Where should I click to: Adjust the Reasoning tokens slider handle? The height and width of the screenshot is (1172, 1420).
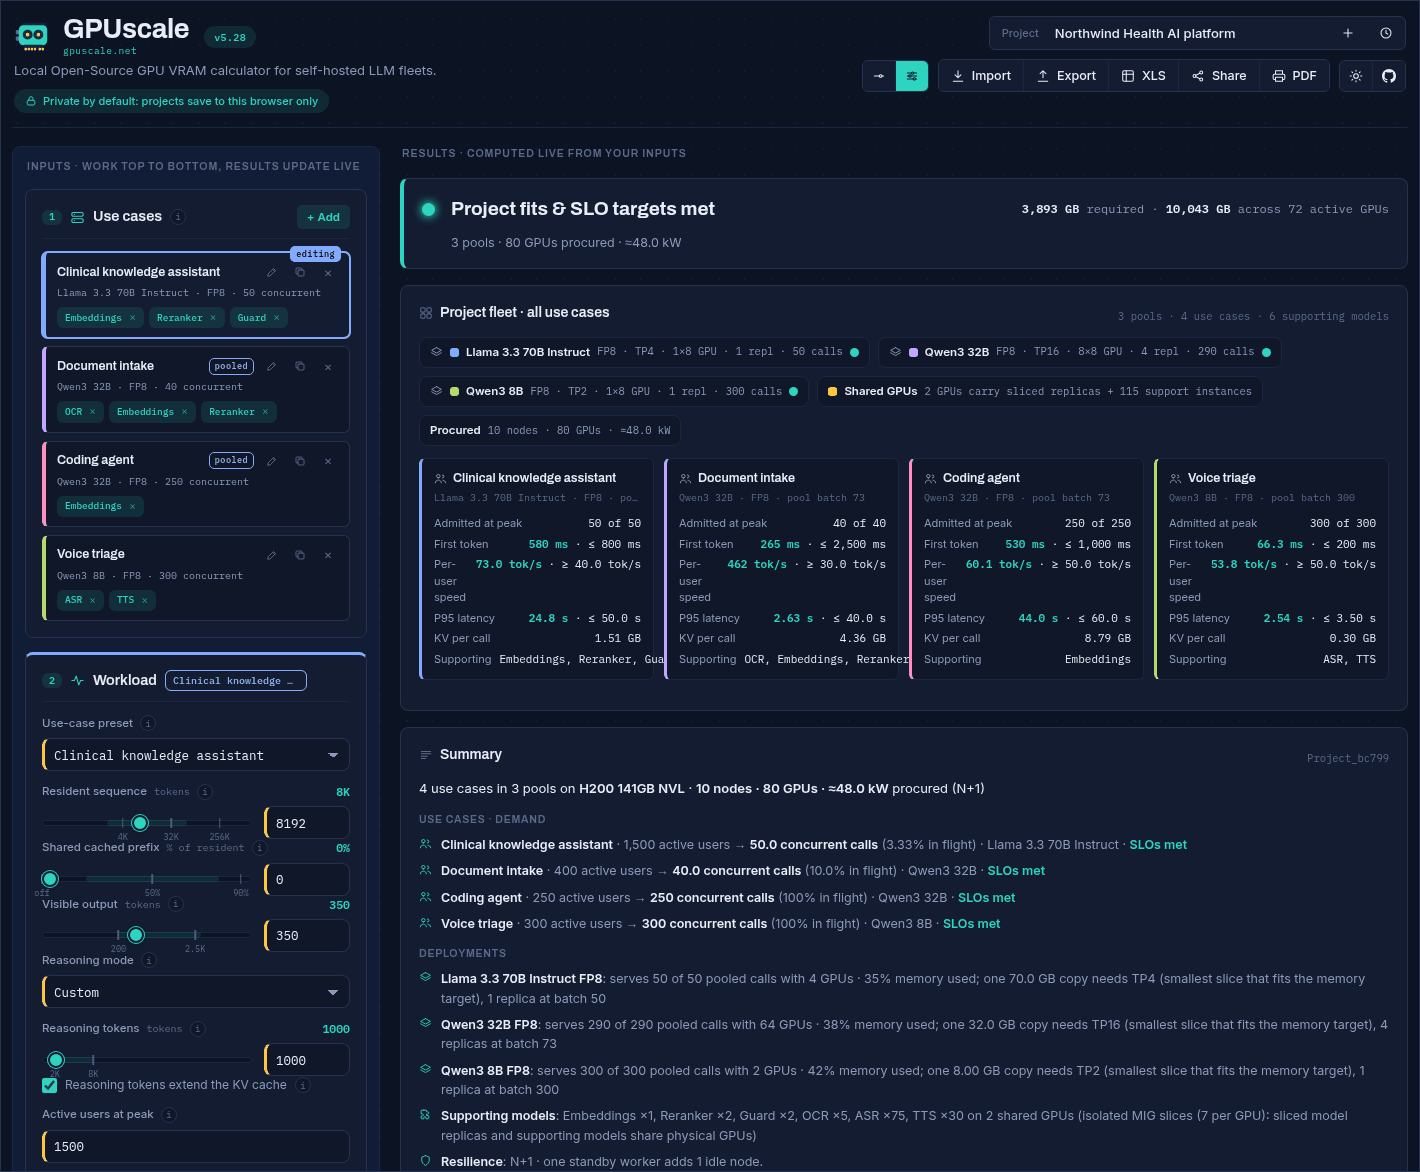pyautogui.click(x=56, y=1060)
